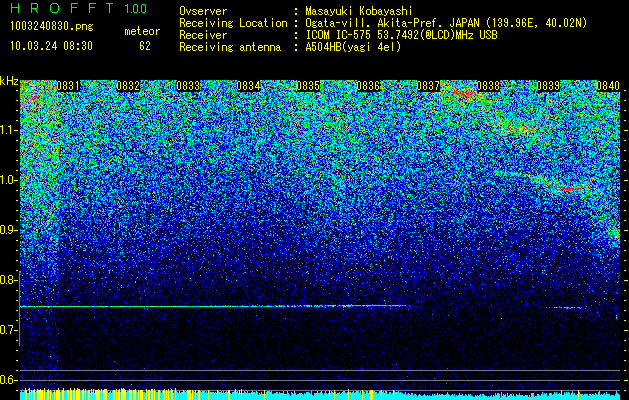The width and height of the screenshot is (629, 400).
Task: Click the 0840 time marker
Action: click(608, 86)
